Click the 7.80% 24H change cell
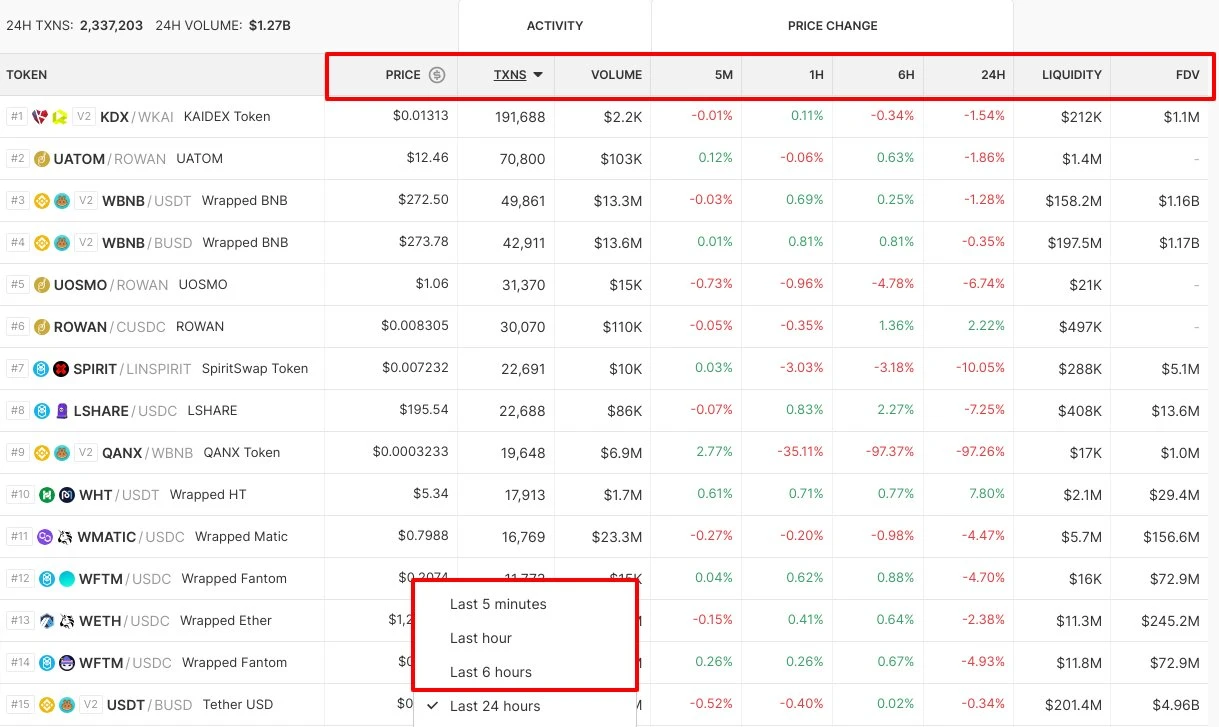Screen dimensions: 1219x727 click(x=985, y=495)
